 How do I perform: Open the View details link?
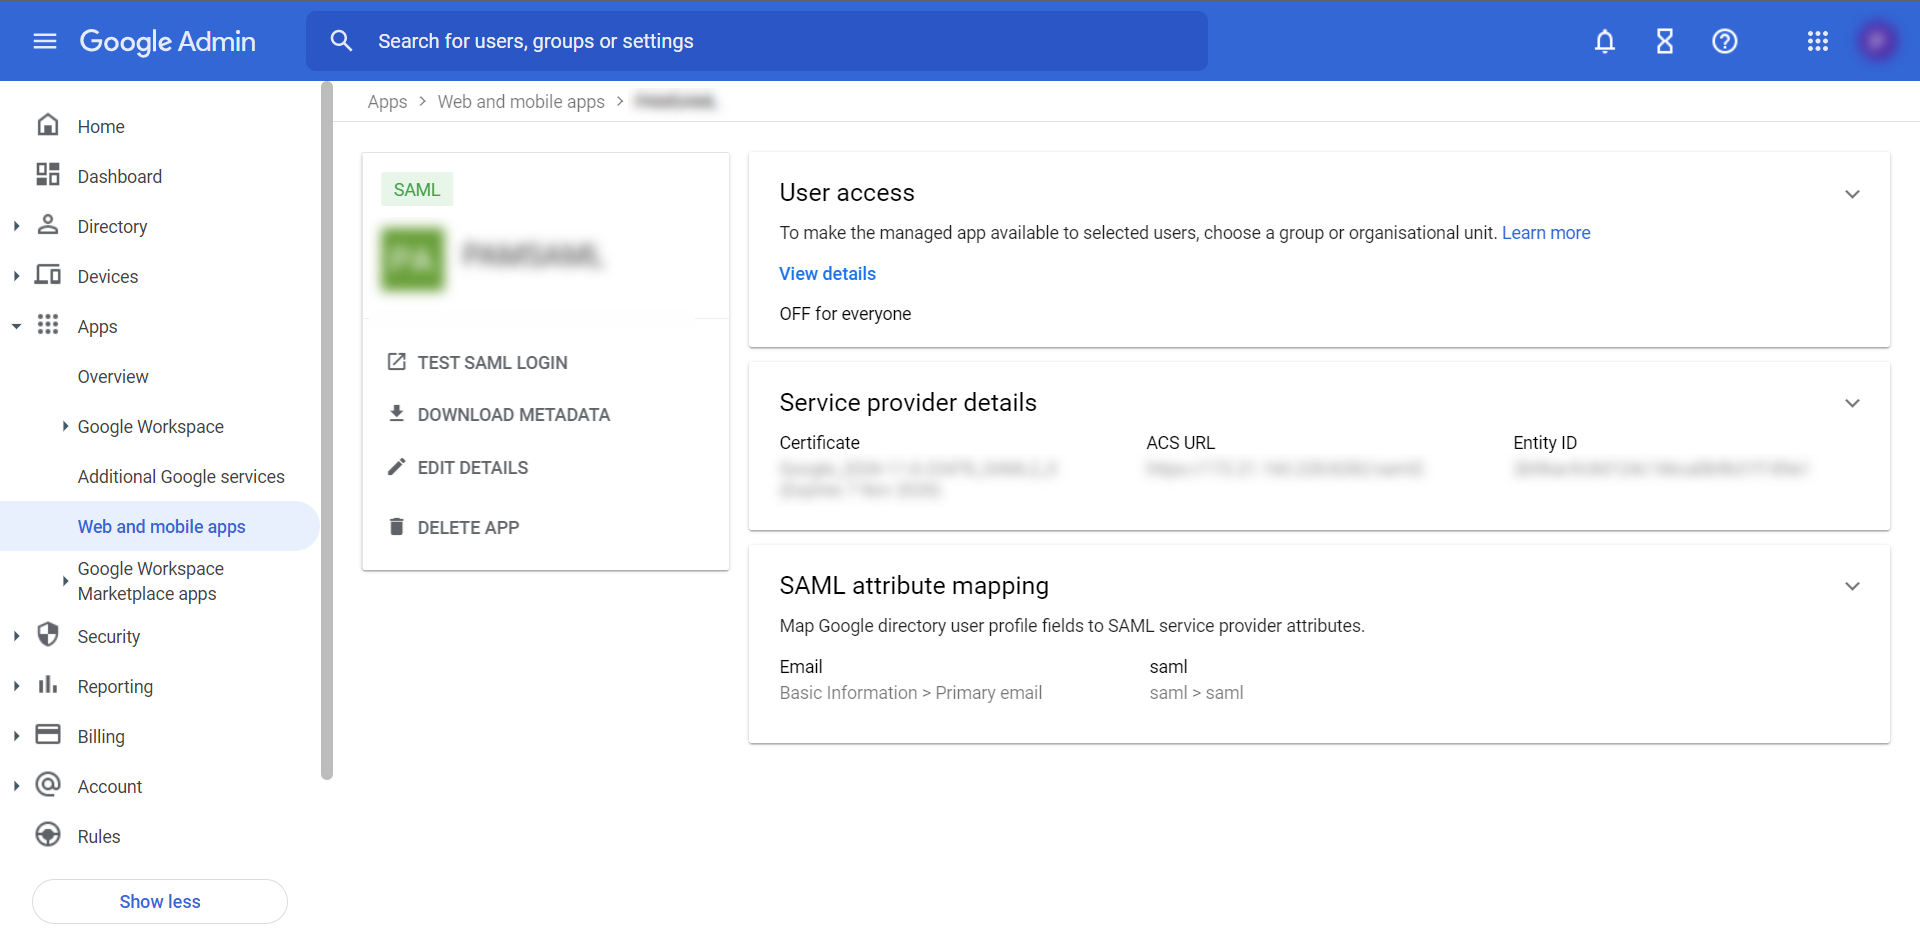pyautogui.click(x=827, y=273)
